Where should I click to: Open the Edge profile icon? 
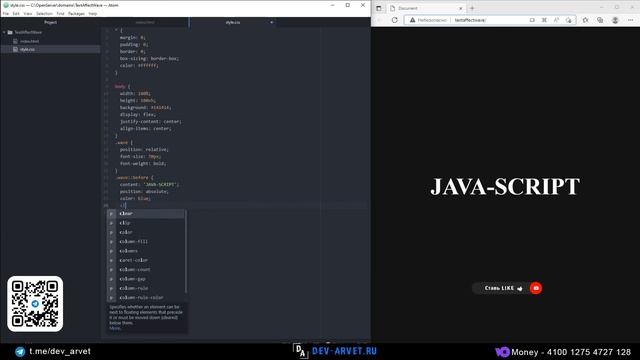(615, 20)
